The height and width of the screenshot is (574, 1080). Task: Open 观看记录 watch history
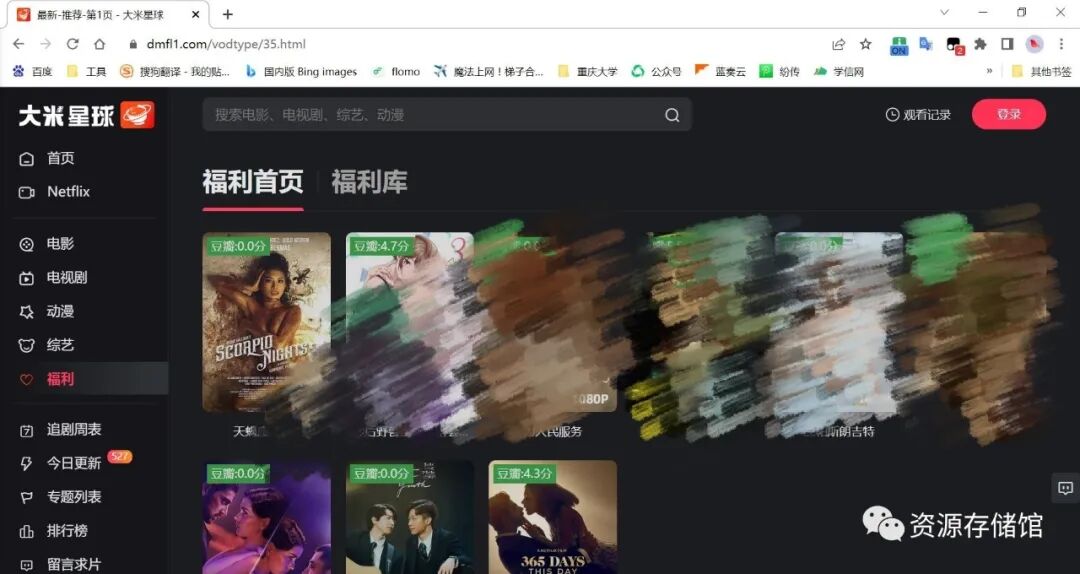click(918, 115)
